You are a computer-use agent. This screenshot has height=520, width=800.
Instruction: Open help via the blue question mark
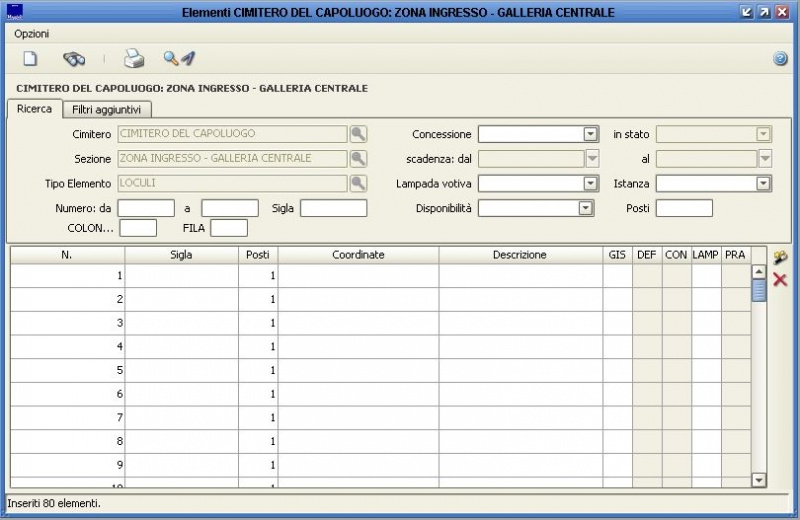pos(780,59)
